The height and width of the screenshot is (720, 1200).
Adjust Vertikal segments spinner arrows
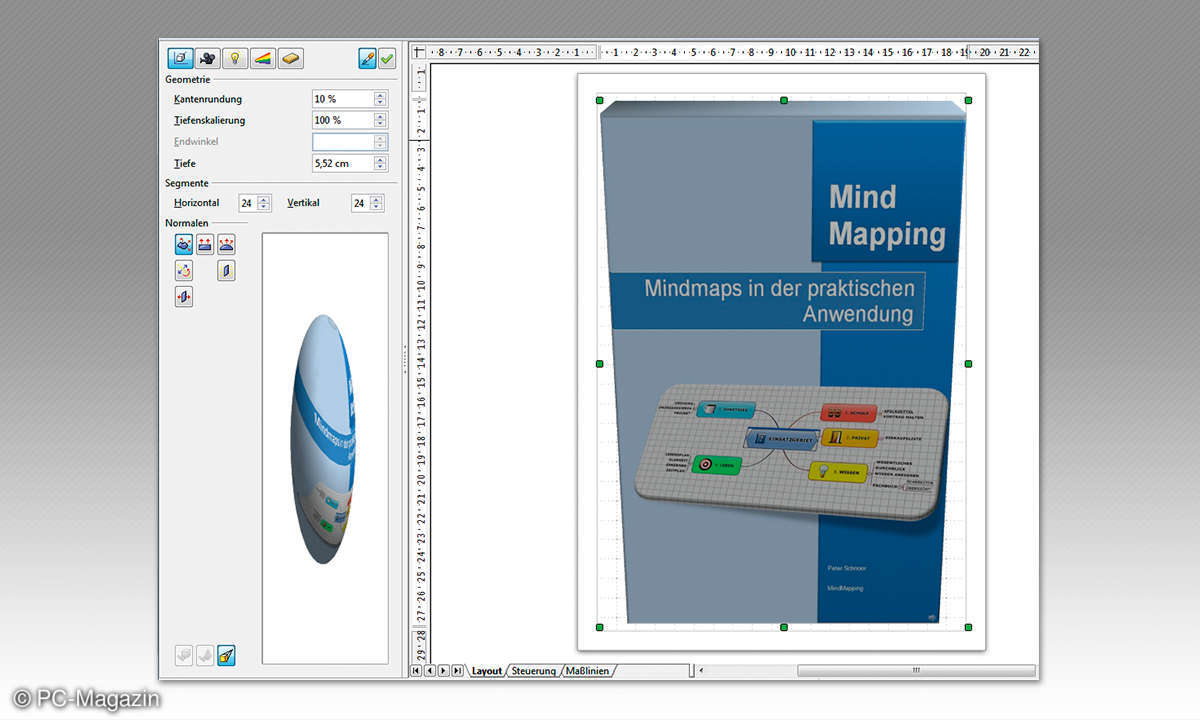pyautogui.click(x=376, y=203)
